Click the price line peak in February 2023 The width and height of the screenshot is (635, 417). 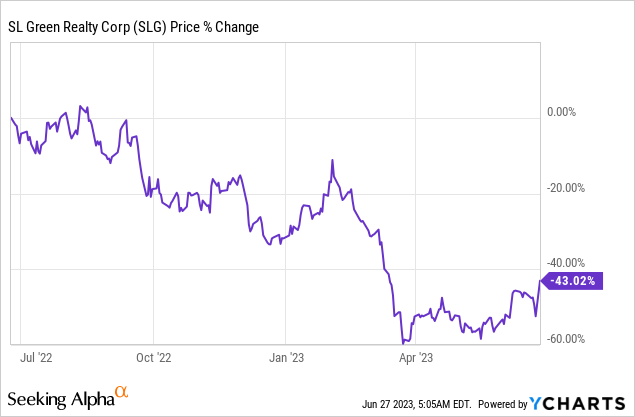pyautogui.click(x=331, y=160)
